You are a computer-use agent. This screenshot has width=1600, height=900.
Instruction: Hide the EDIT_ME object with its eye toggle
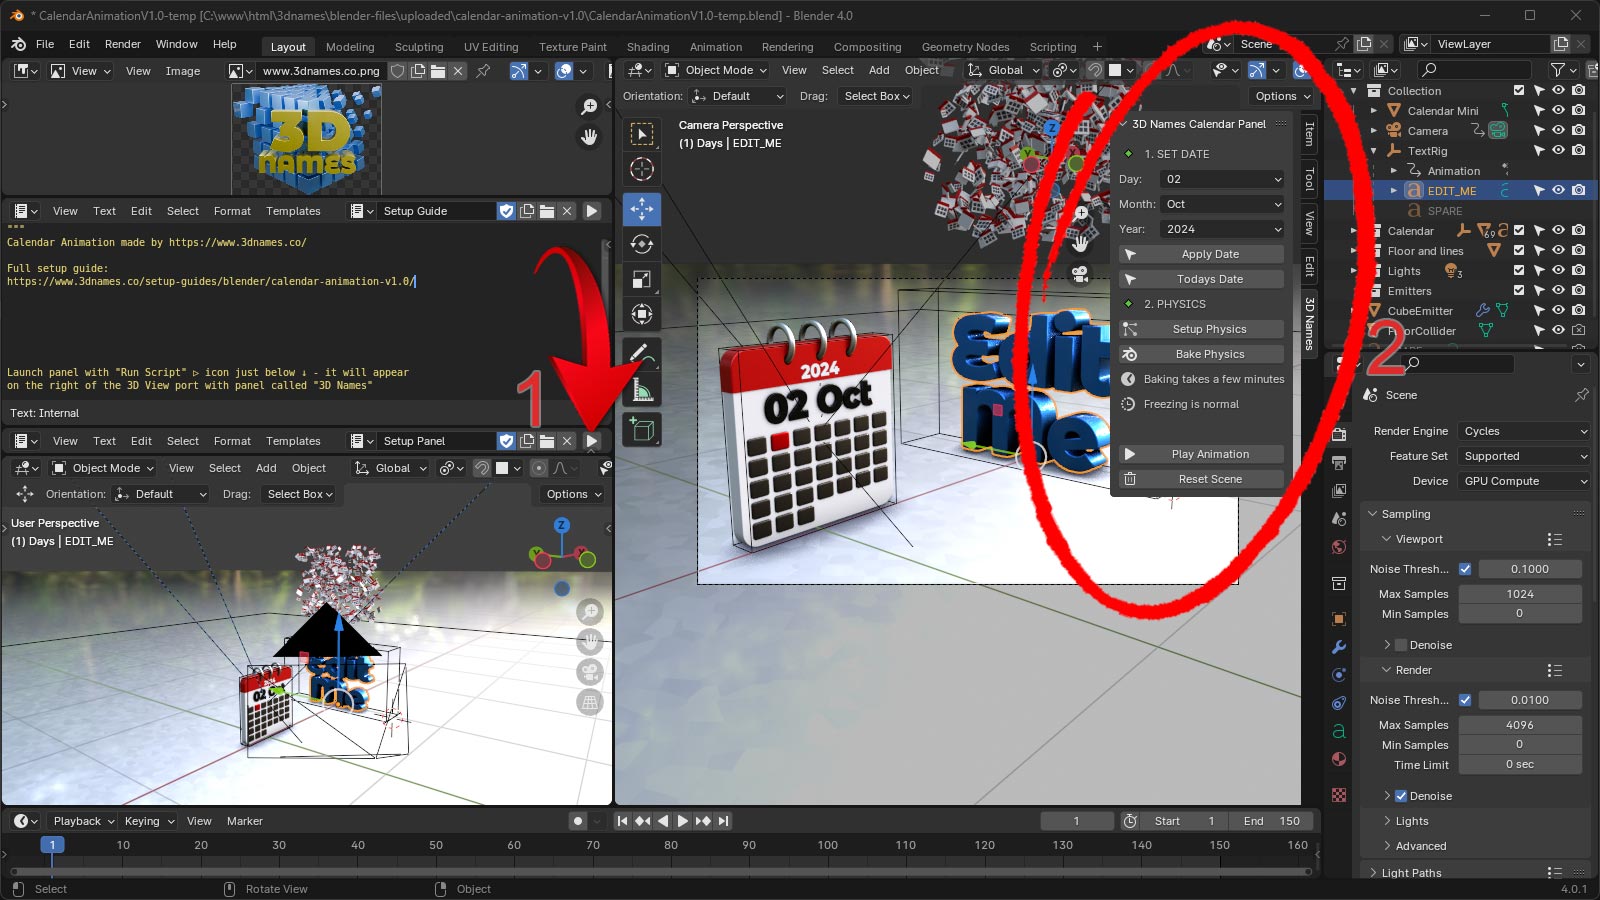1557,190
